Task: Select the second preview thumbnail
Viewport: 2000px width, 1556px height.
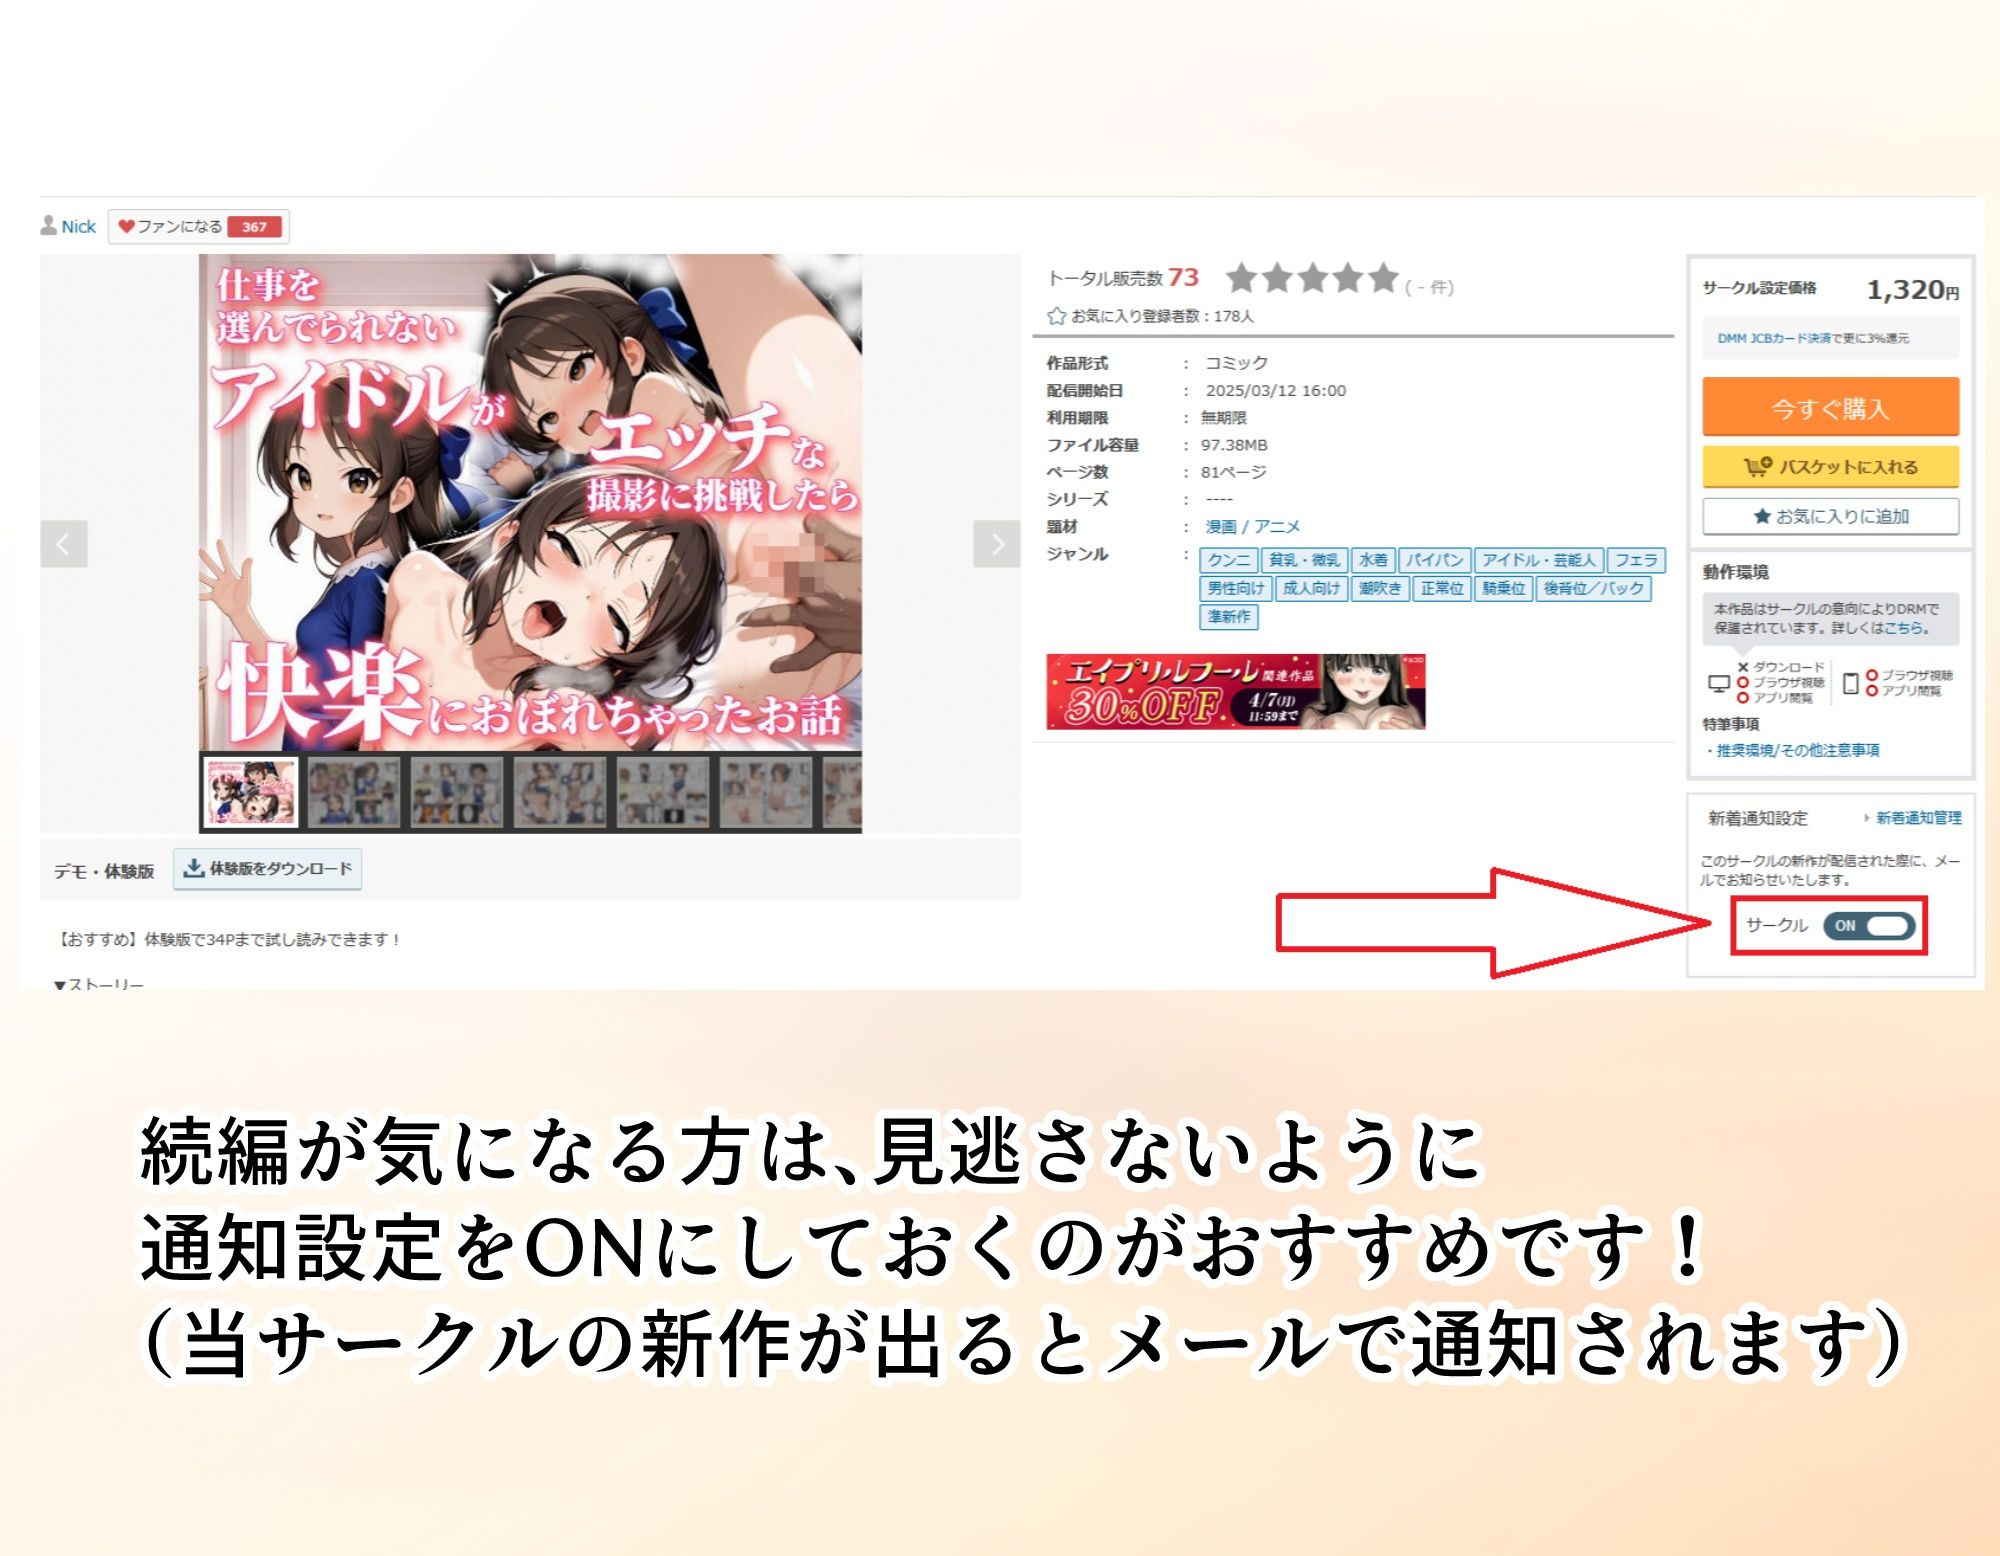Action: pos(352,791)
